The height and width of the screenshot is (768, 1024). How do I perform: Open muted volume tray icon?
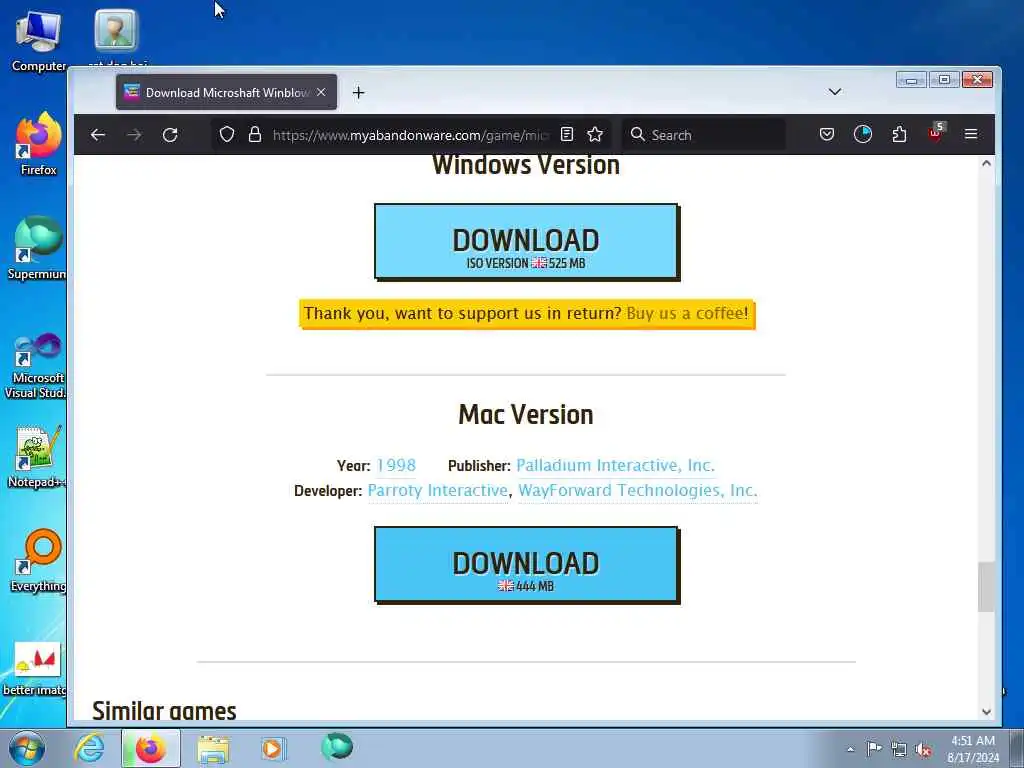(x=923, y=750)
